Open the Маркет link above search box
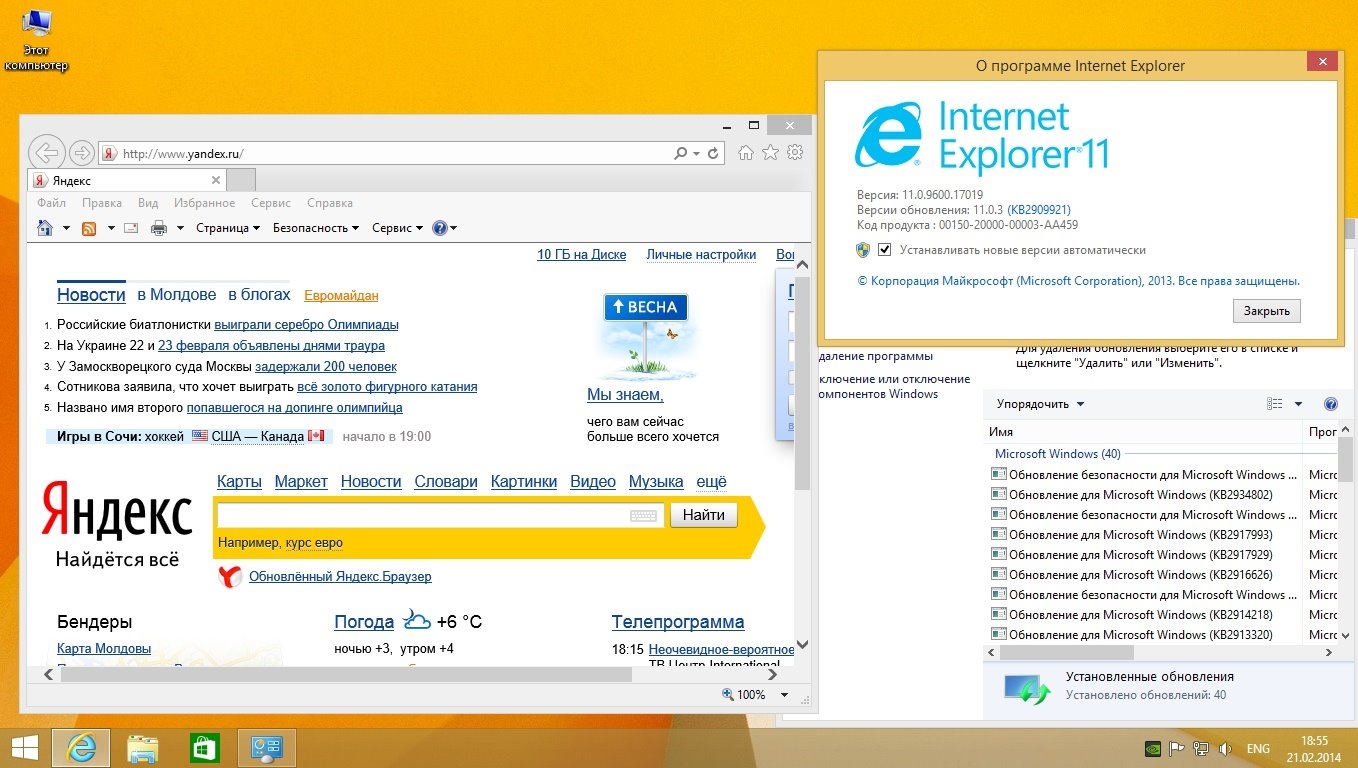 point(301,482)
